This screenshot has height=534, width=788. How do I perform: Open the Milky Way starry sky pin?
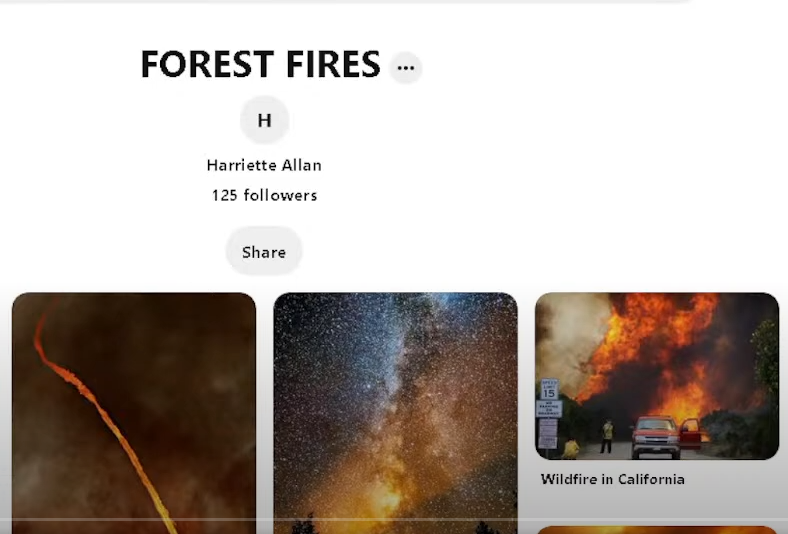[396, 413]
